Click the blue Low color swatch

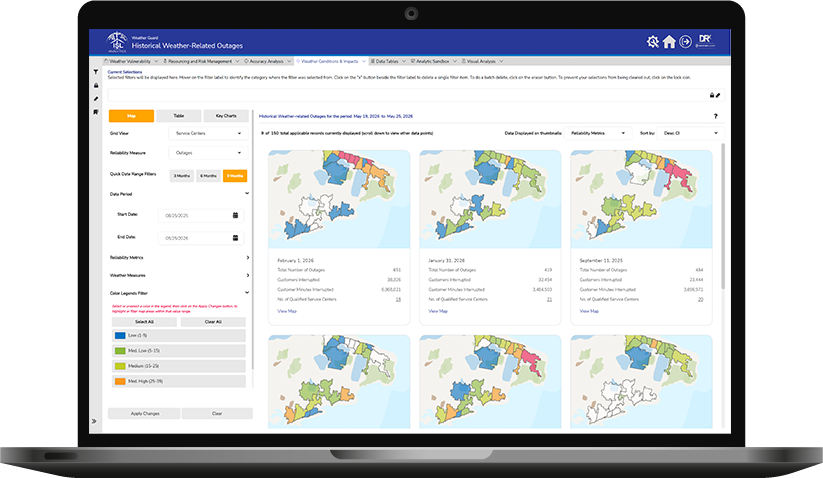(x=120, y=335)
